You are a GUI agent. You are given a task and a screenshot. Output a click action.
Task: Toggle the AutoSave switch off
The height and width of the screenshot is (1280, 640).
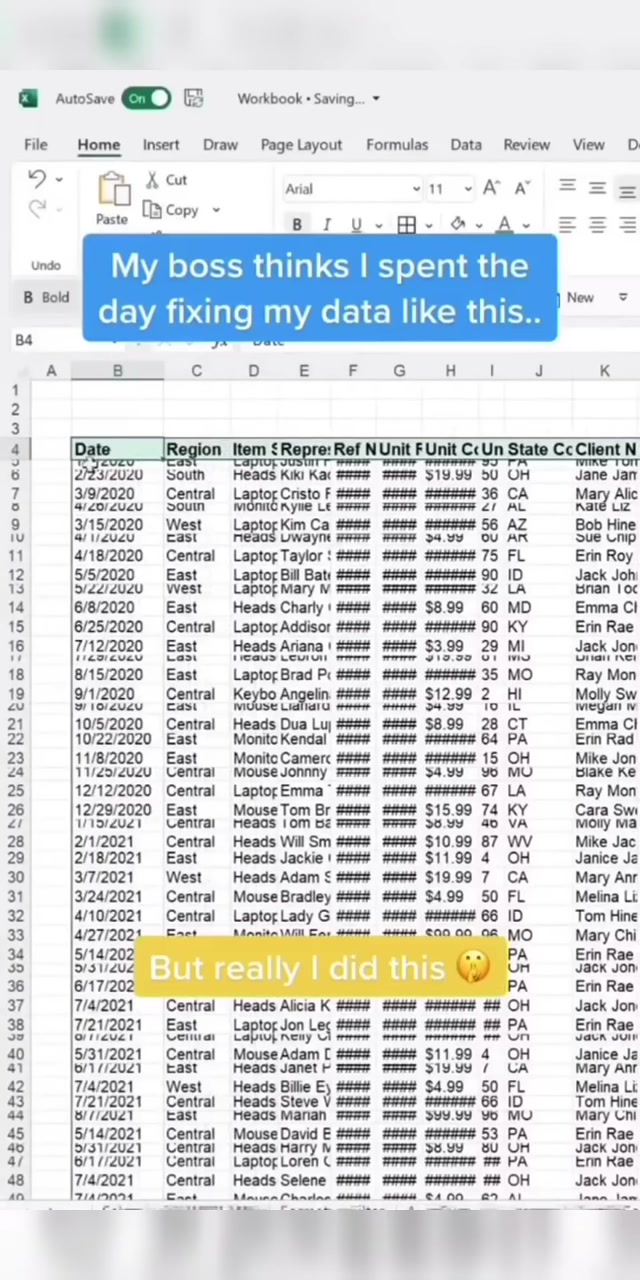147,98
